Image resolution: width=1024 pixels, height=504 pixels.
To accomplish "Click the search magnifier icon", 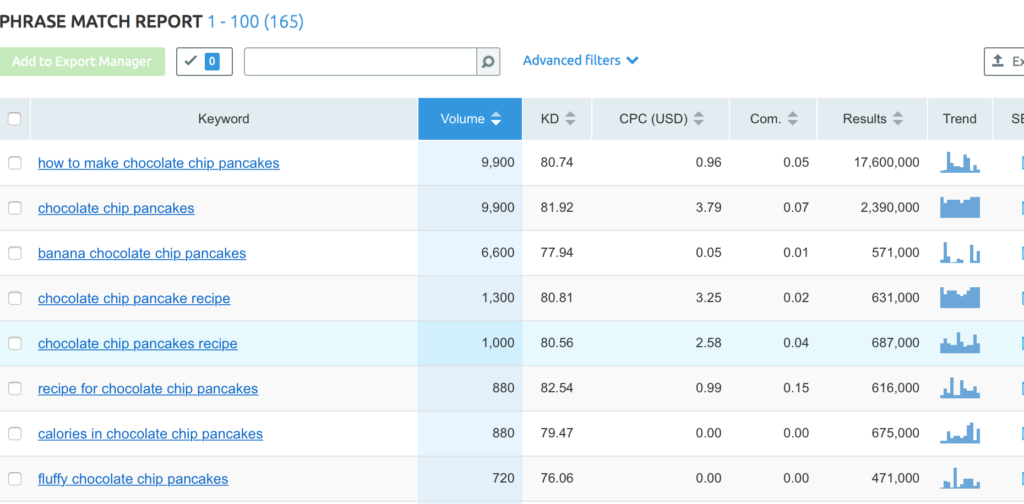I will [488, 62].
